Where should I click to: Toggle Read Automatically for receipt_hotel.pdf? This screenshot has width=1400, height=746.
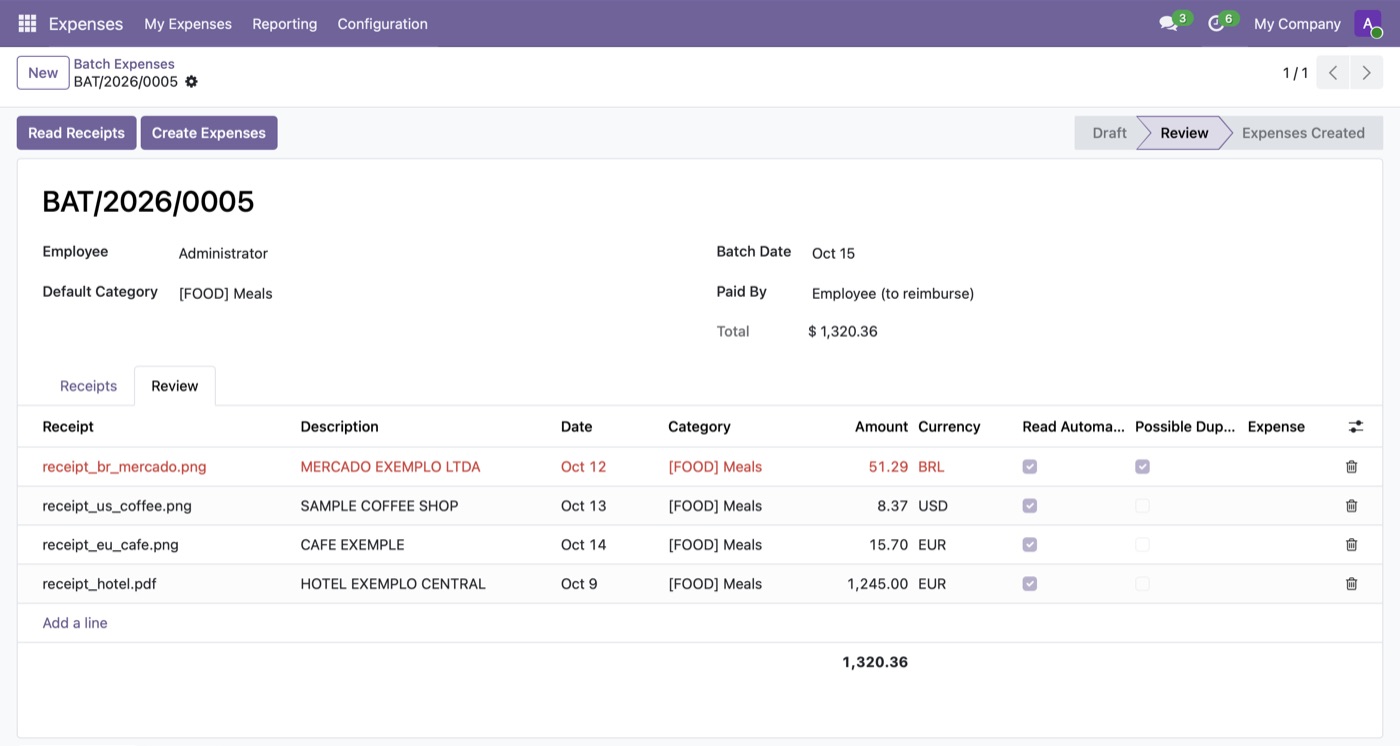(x=1030, y=584)
